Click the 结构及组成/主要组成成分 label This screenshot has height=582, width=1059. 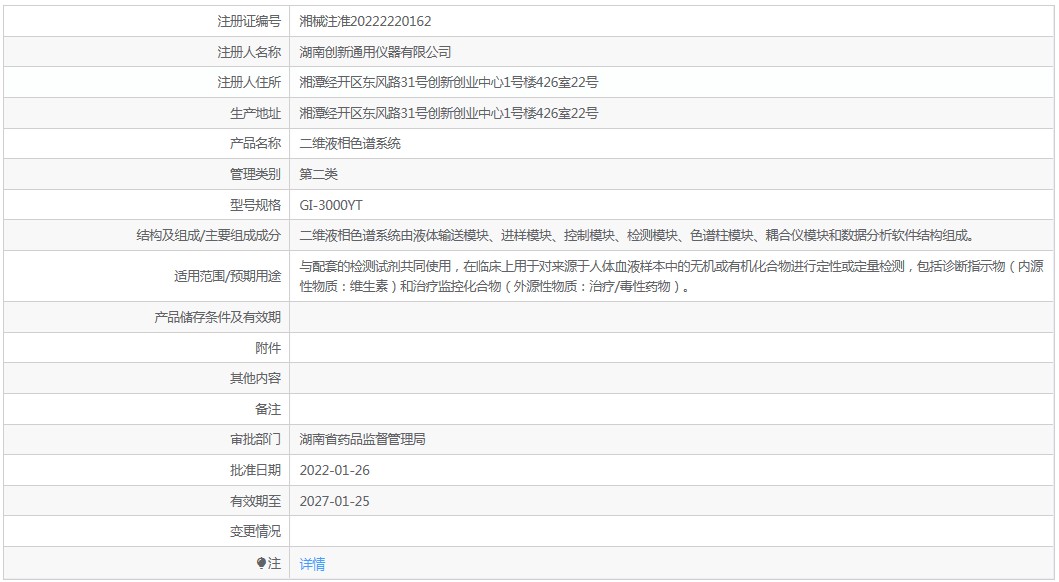click(x=209, y=236)
